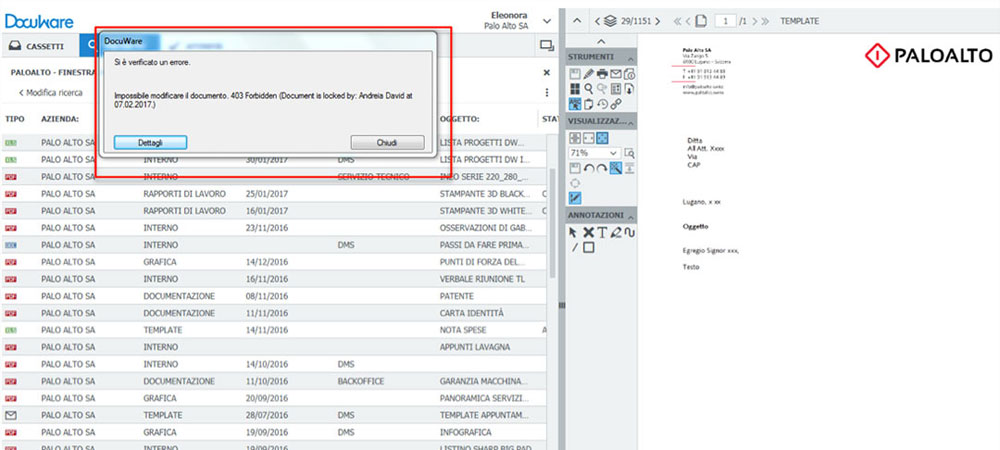Screen dimensions: 1000x450
Task: Select the line annotation tool
Action: (x=575, y=248)
